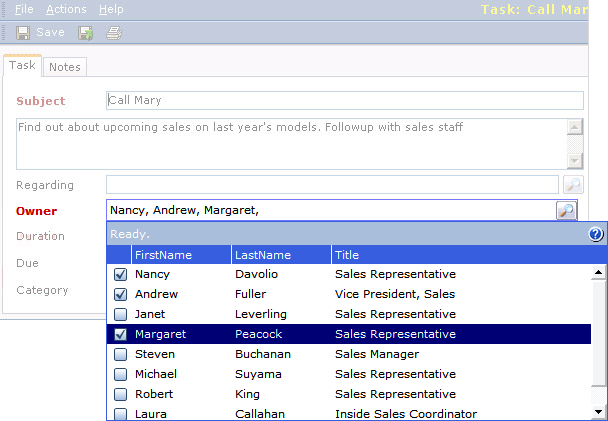This screenshot has height=421, width=608.
Task: Click the Subject field containing Call Mary
Action: pos(345,100)
